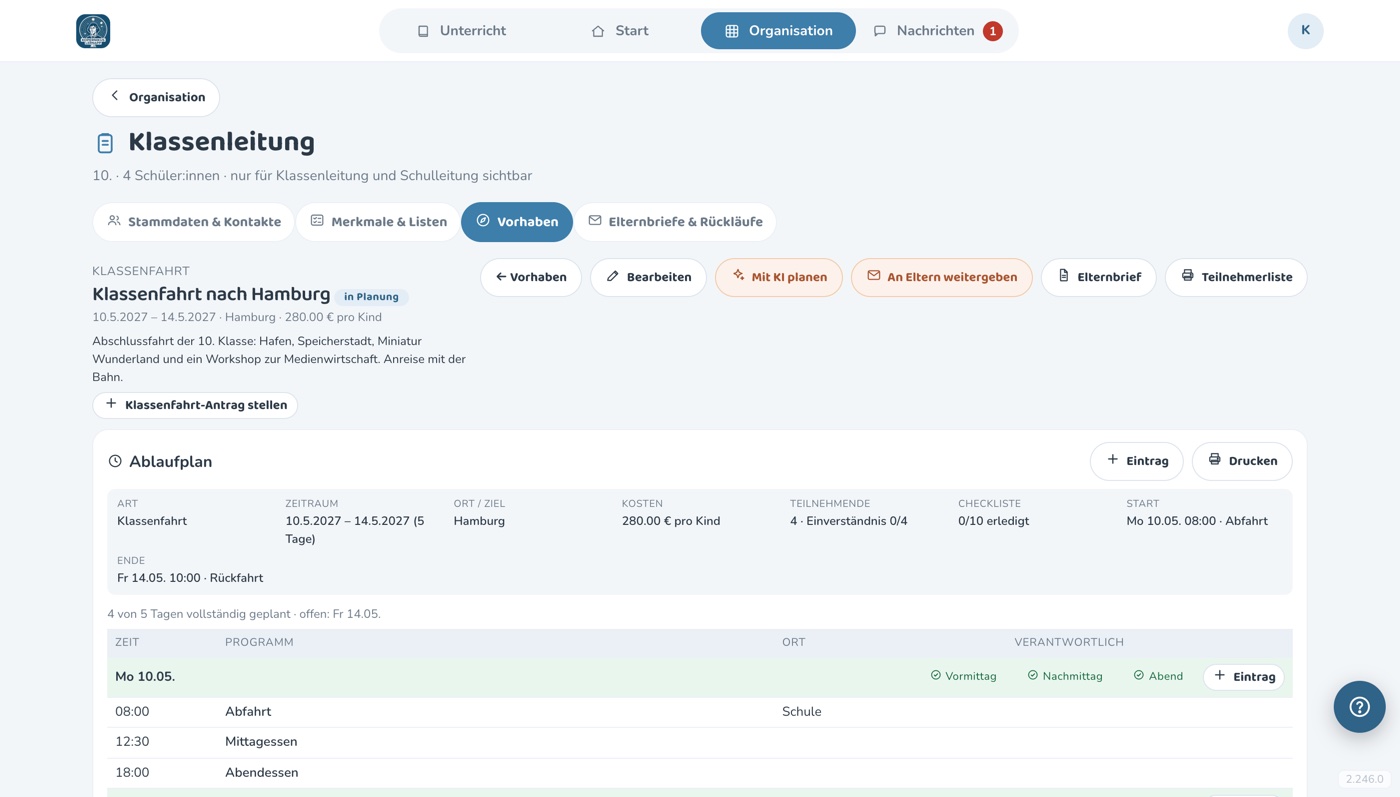Click the Einverständnis 0/4 participants value
Screen dimensions: 1400x797
click(849, 521)
